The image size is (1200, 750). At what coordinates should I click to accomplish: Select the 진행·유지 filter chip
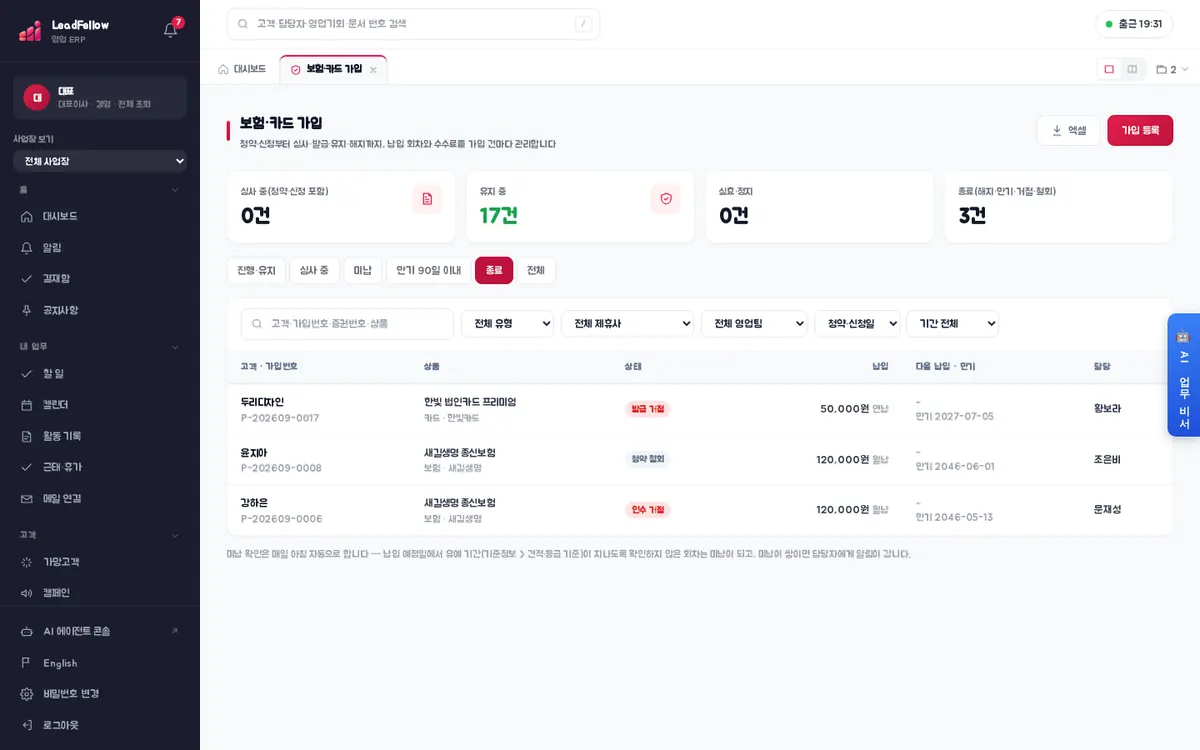256,270
